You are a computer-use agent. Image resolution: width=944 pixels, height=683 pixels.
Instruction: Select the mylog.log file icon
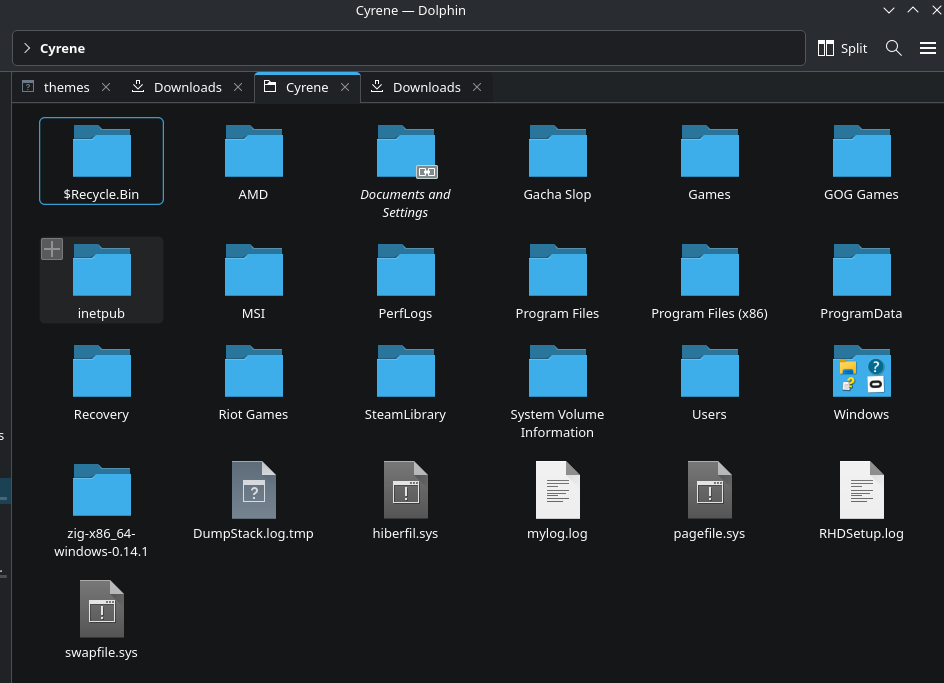(557, 490)
